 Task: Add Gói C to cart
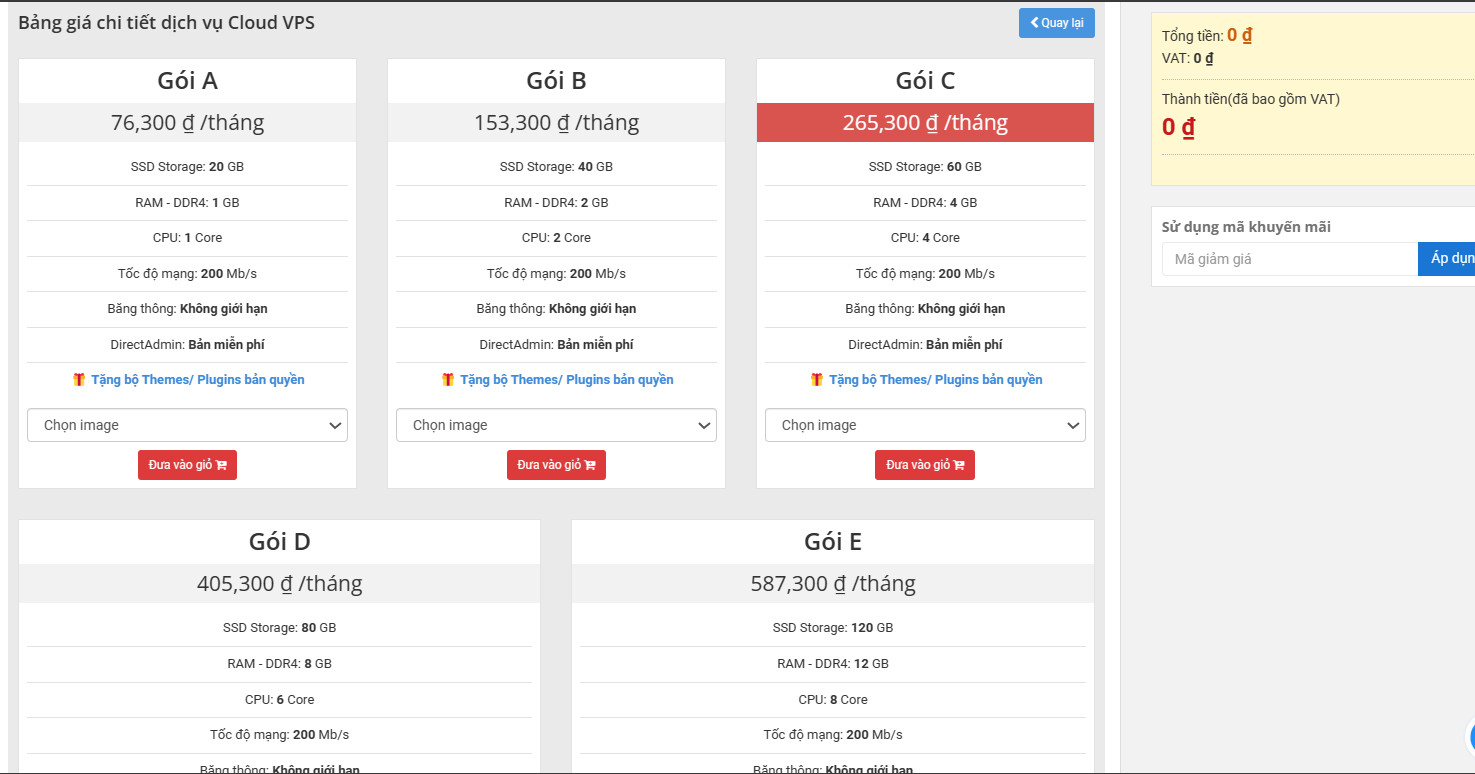pyautogui.click(x=925, y=465)
